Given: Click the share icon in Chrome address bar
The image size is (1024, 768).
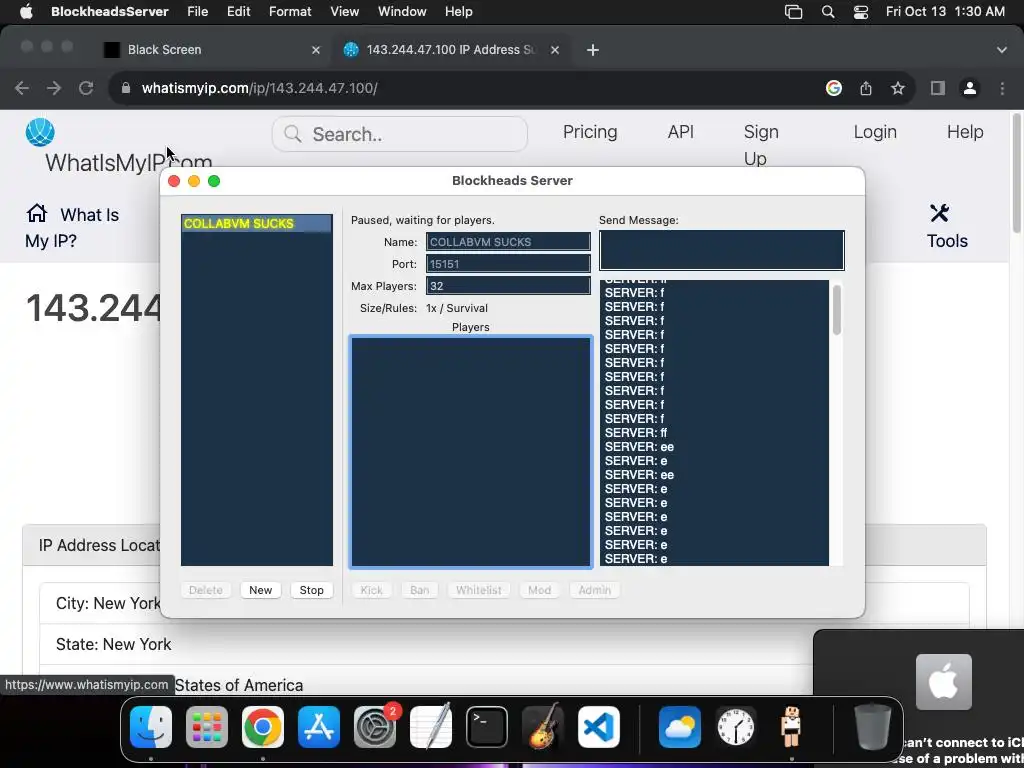Looking at the screenshot, I should pos(866,88).
